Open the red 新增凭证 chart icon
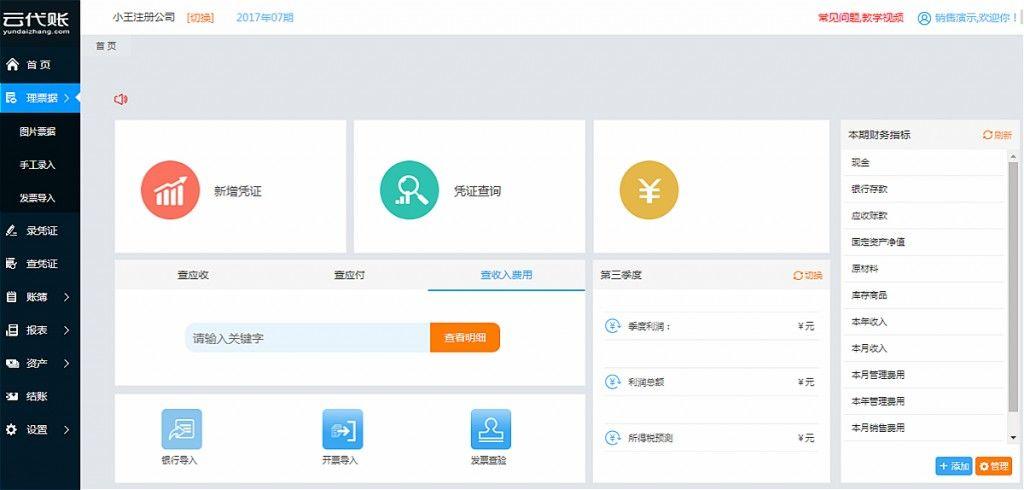 (170, 190)
